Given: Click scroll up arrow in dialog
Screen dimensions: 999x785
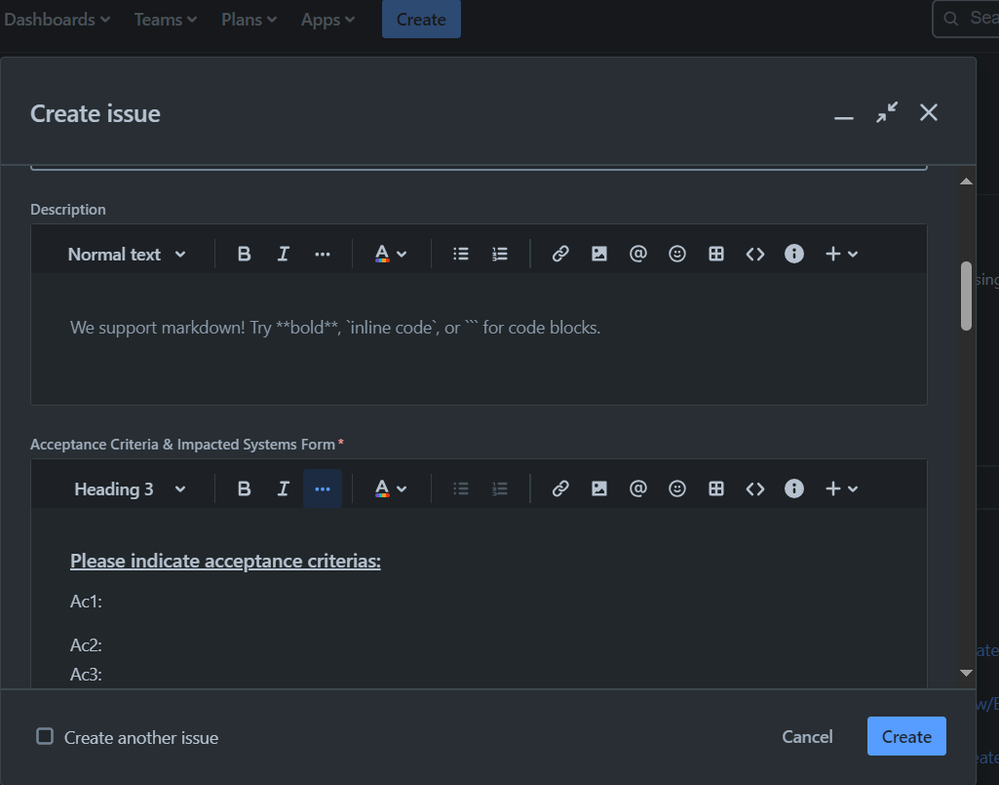Looking at the screenshot, I should (x=966, y=182).
